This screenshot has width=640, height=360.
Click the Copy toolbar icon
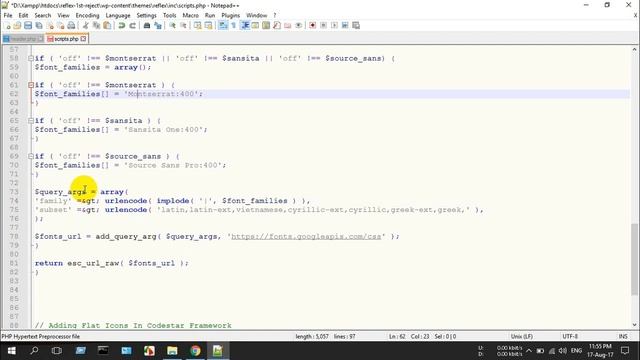pos(96,25)
